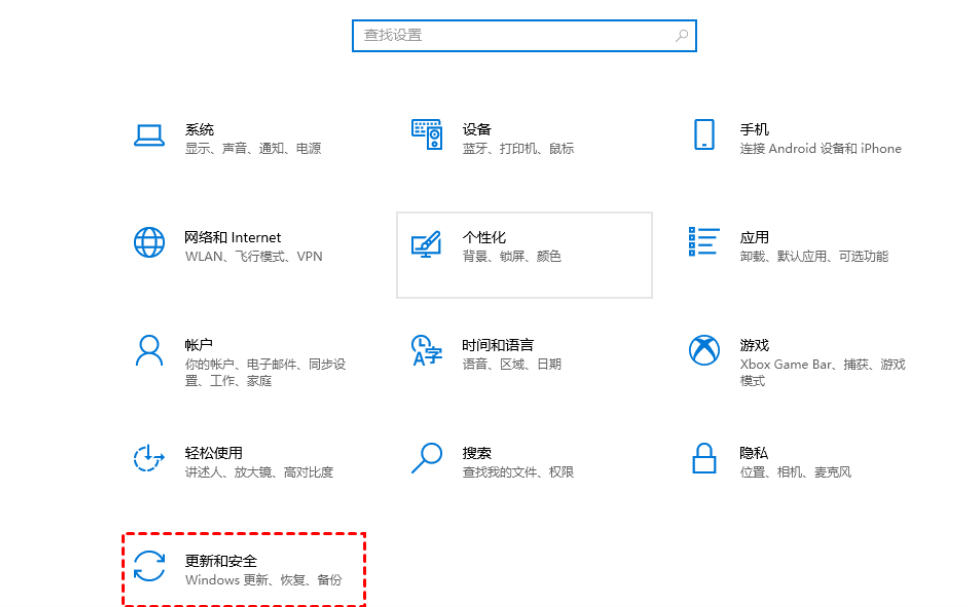Click the Windows 更新、恢复、备份 description
968x607 pixels.
[264, 580]
